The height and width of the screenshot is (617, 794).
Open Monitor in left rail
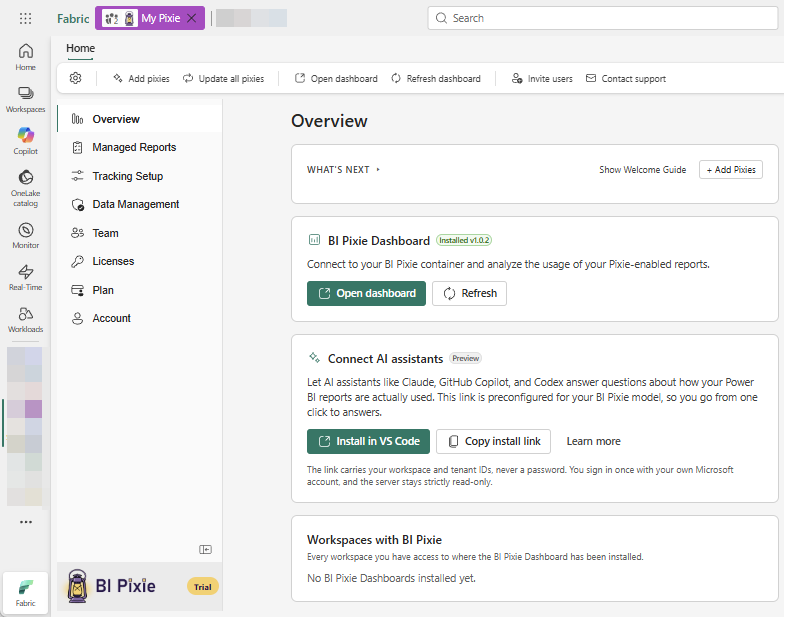(x=25, y=236)
